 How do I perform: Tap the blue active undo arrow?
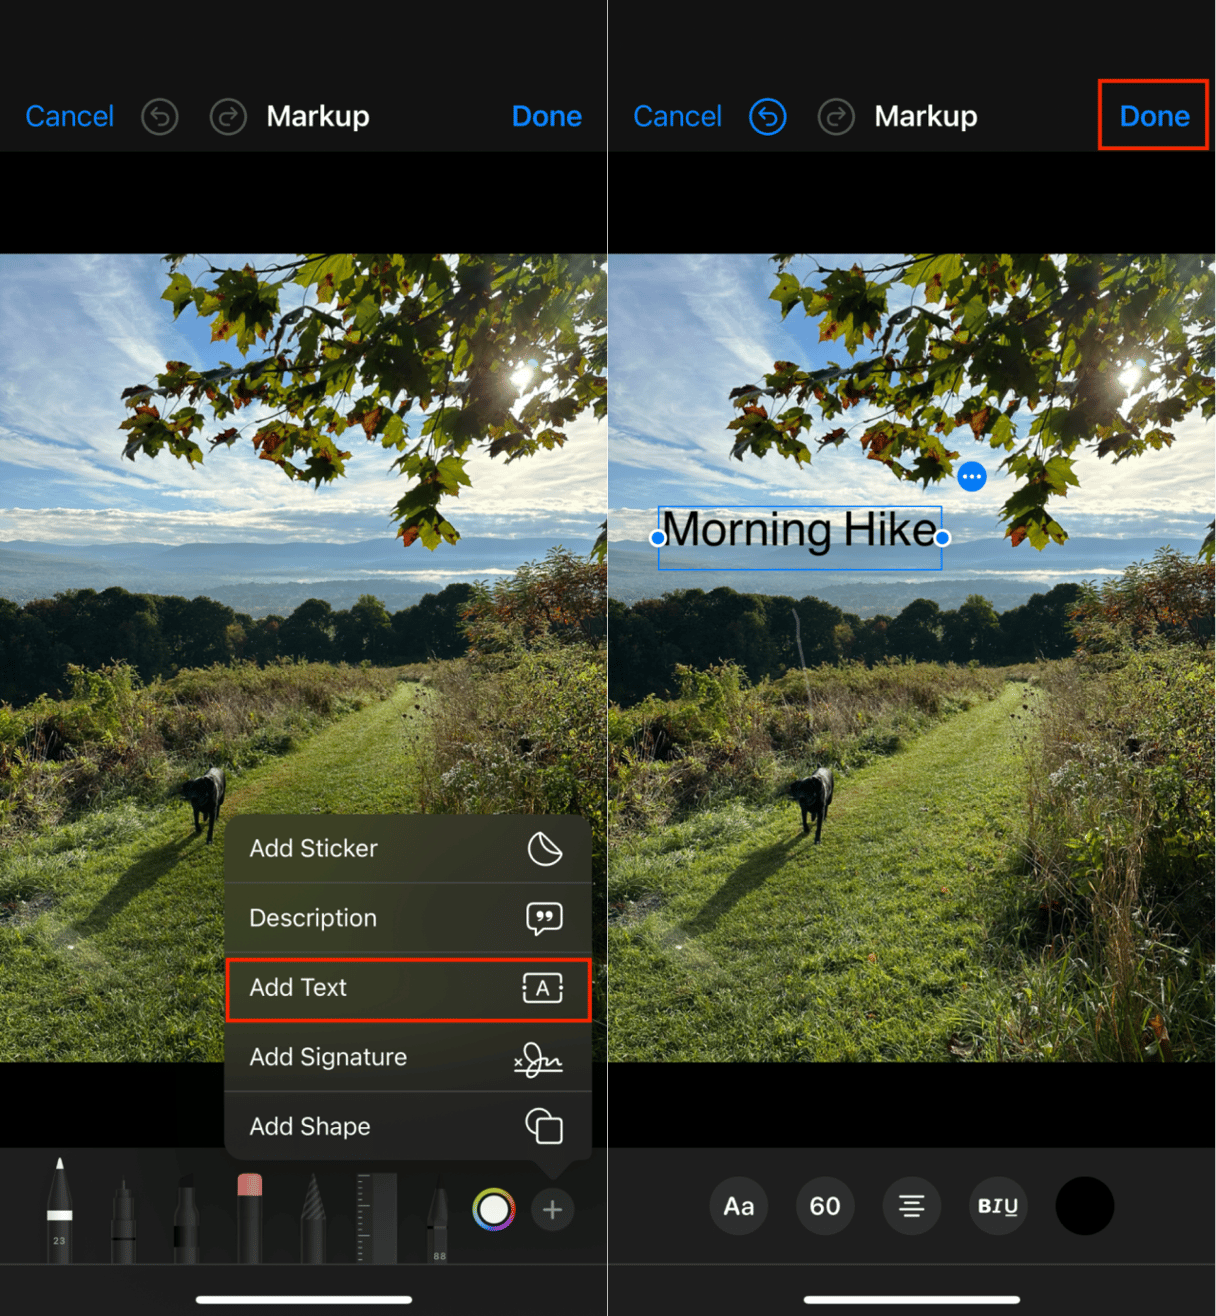767,117
